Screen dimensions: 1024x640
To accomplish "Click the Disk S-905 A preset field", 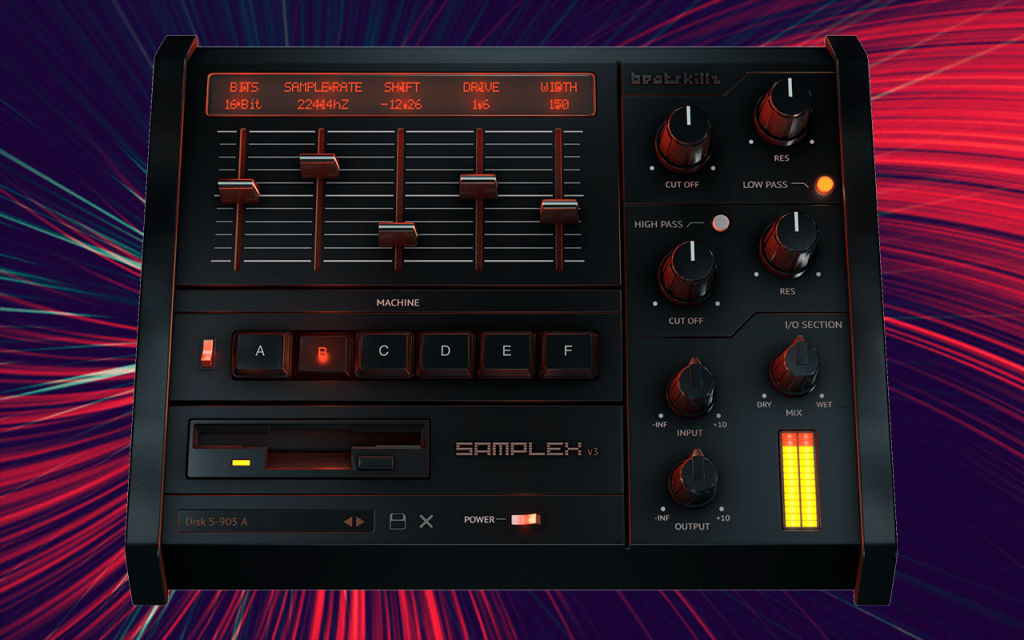I will [275, 522].
